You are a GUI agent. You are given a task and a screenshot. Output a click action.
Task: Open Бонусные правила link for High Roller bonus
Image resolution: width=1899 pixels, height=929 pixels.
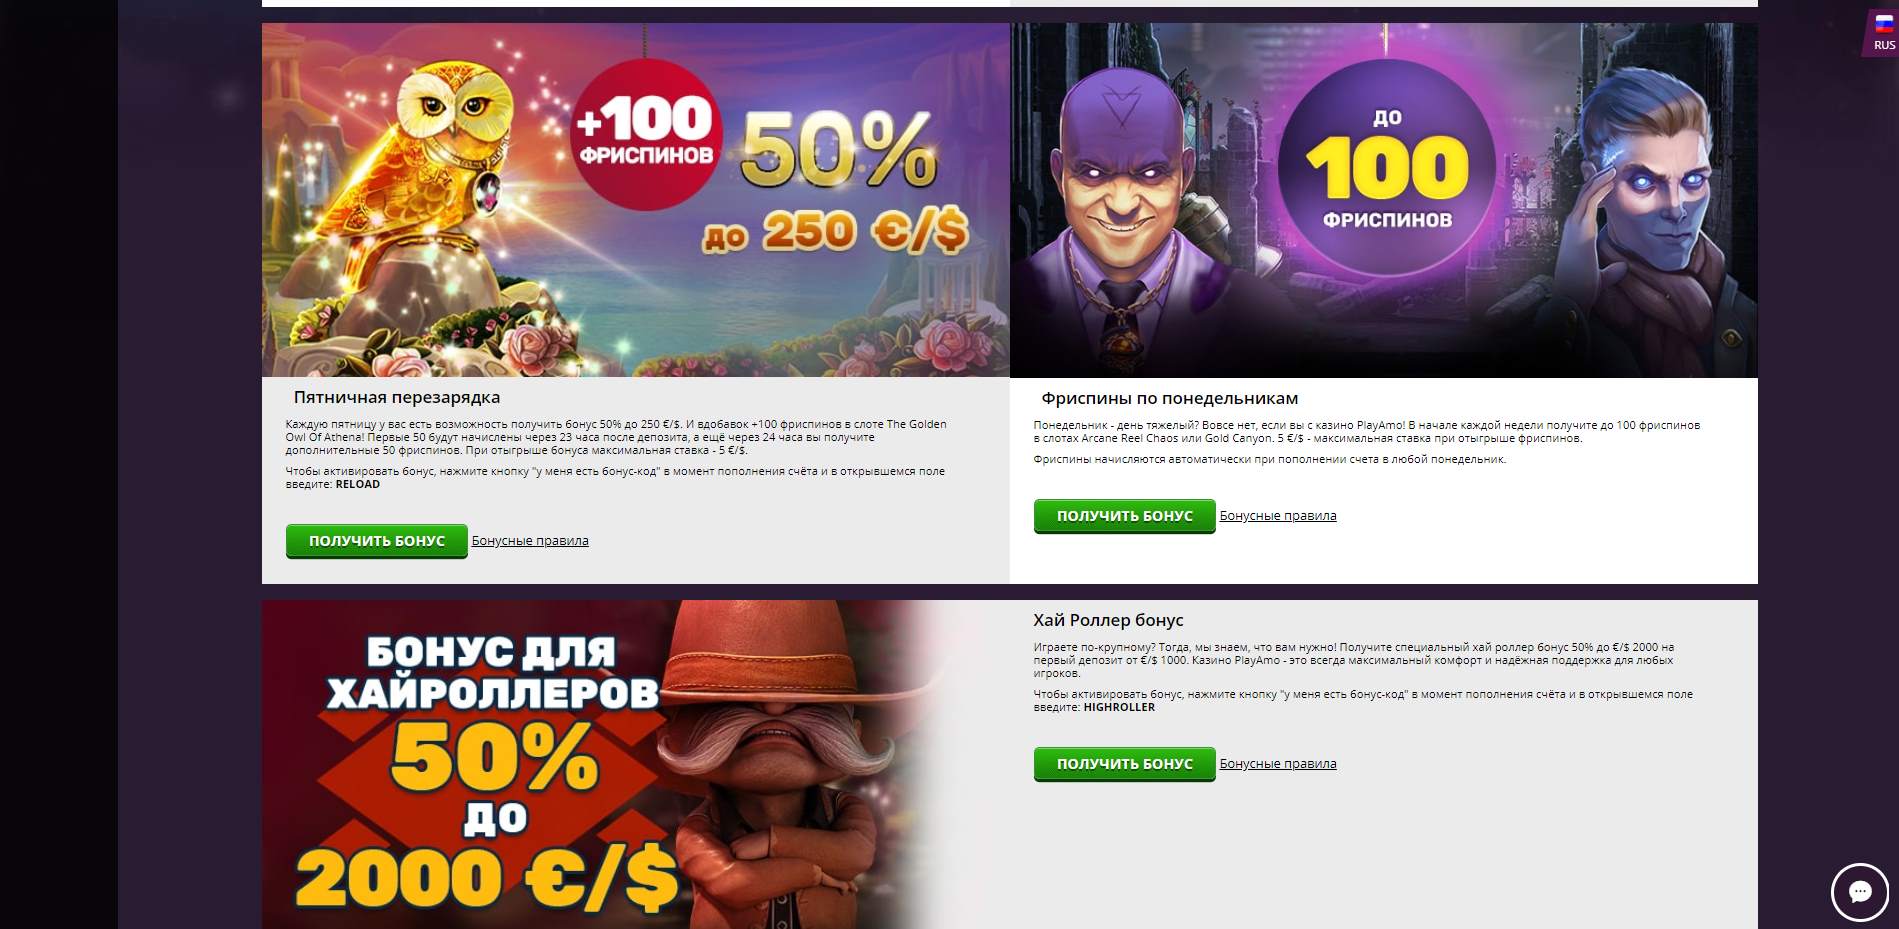click(x=1278, y=764)
